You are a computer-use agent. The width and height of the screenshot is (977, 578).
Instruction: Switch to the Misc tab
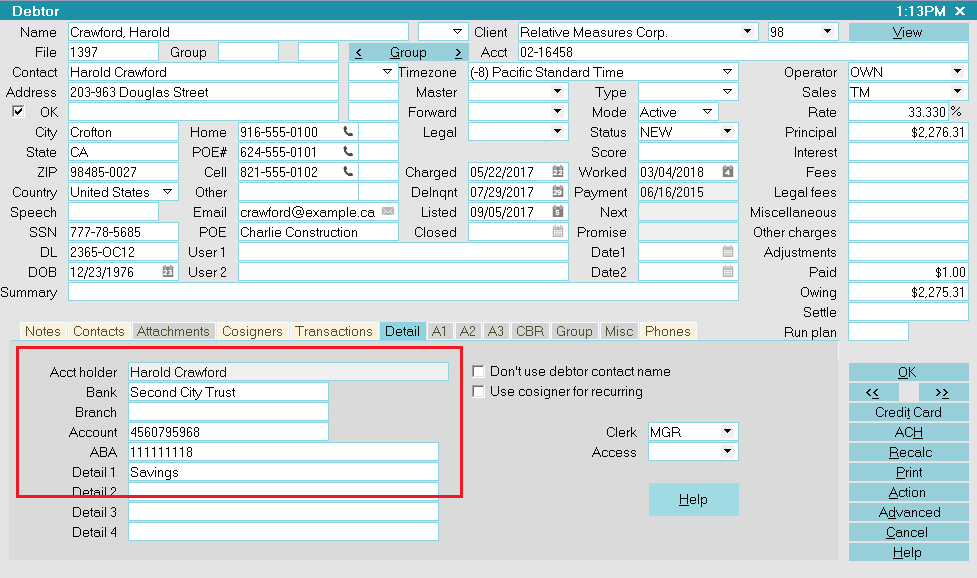pyautogui.click(x=619, y=331)
